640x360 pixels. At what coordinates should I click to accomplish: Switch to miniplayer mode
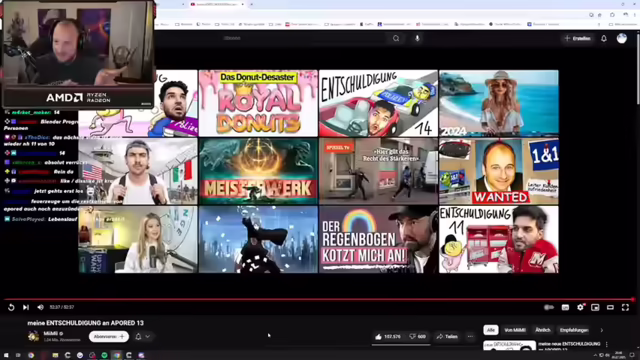pos(596,307)
